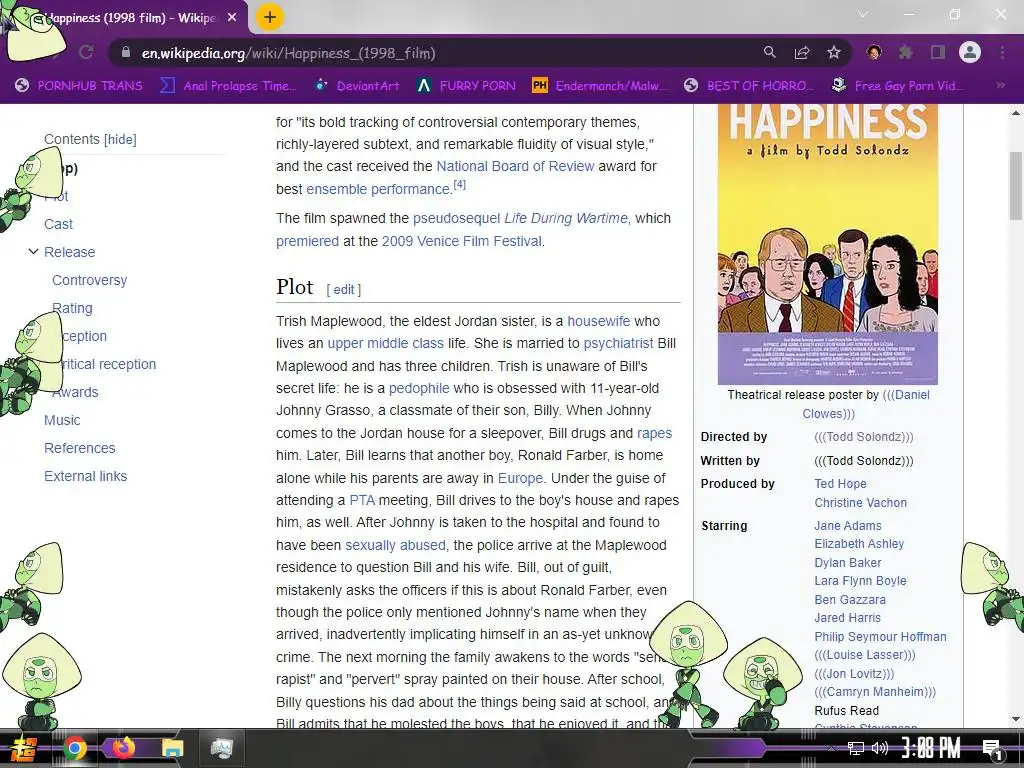Open the ensemble performance link
1024x768 pixels.
[x=378, y=189]
